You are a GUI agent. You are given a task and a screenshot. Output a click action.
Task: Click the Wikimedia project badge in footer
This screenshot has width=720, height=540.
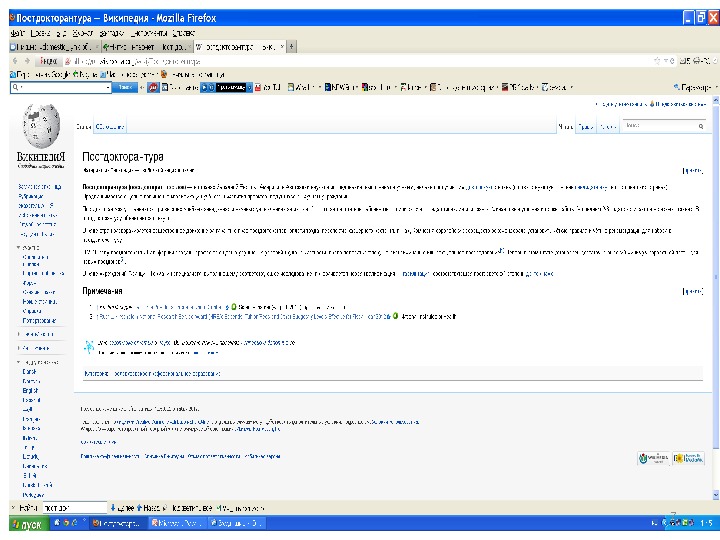click(654, 458)
